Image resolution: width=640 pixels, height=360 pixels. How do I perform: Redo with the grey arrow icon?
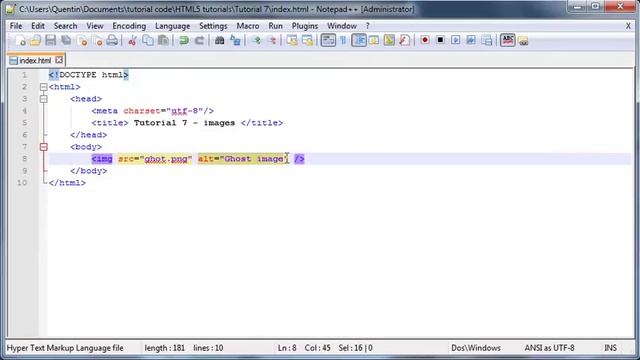point(199,40)
